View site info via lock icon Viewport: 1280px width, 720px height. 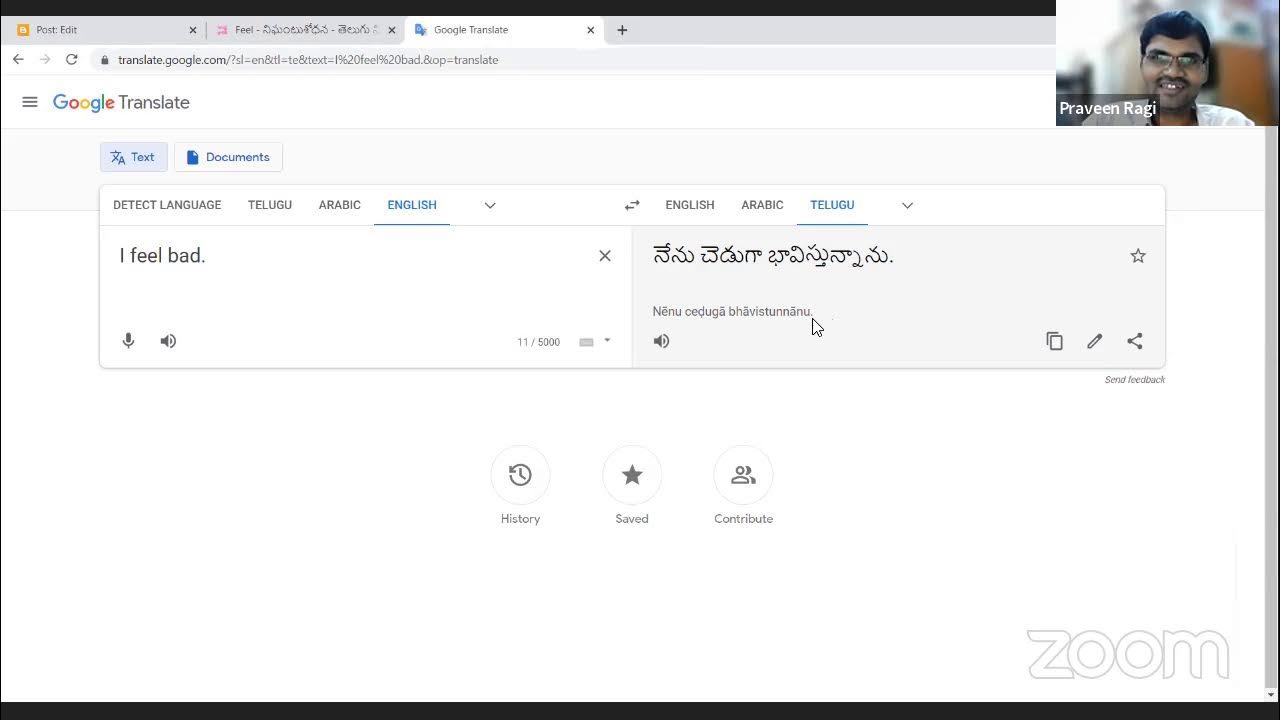point(104,60)
